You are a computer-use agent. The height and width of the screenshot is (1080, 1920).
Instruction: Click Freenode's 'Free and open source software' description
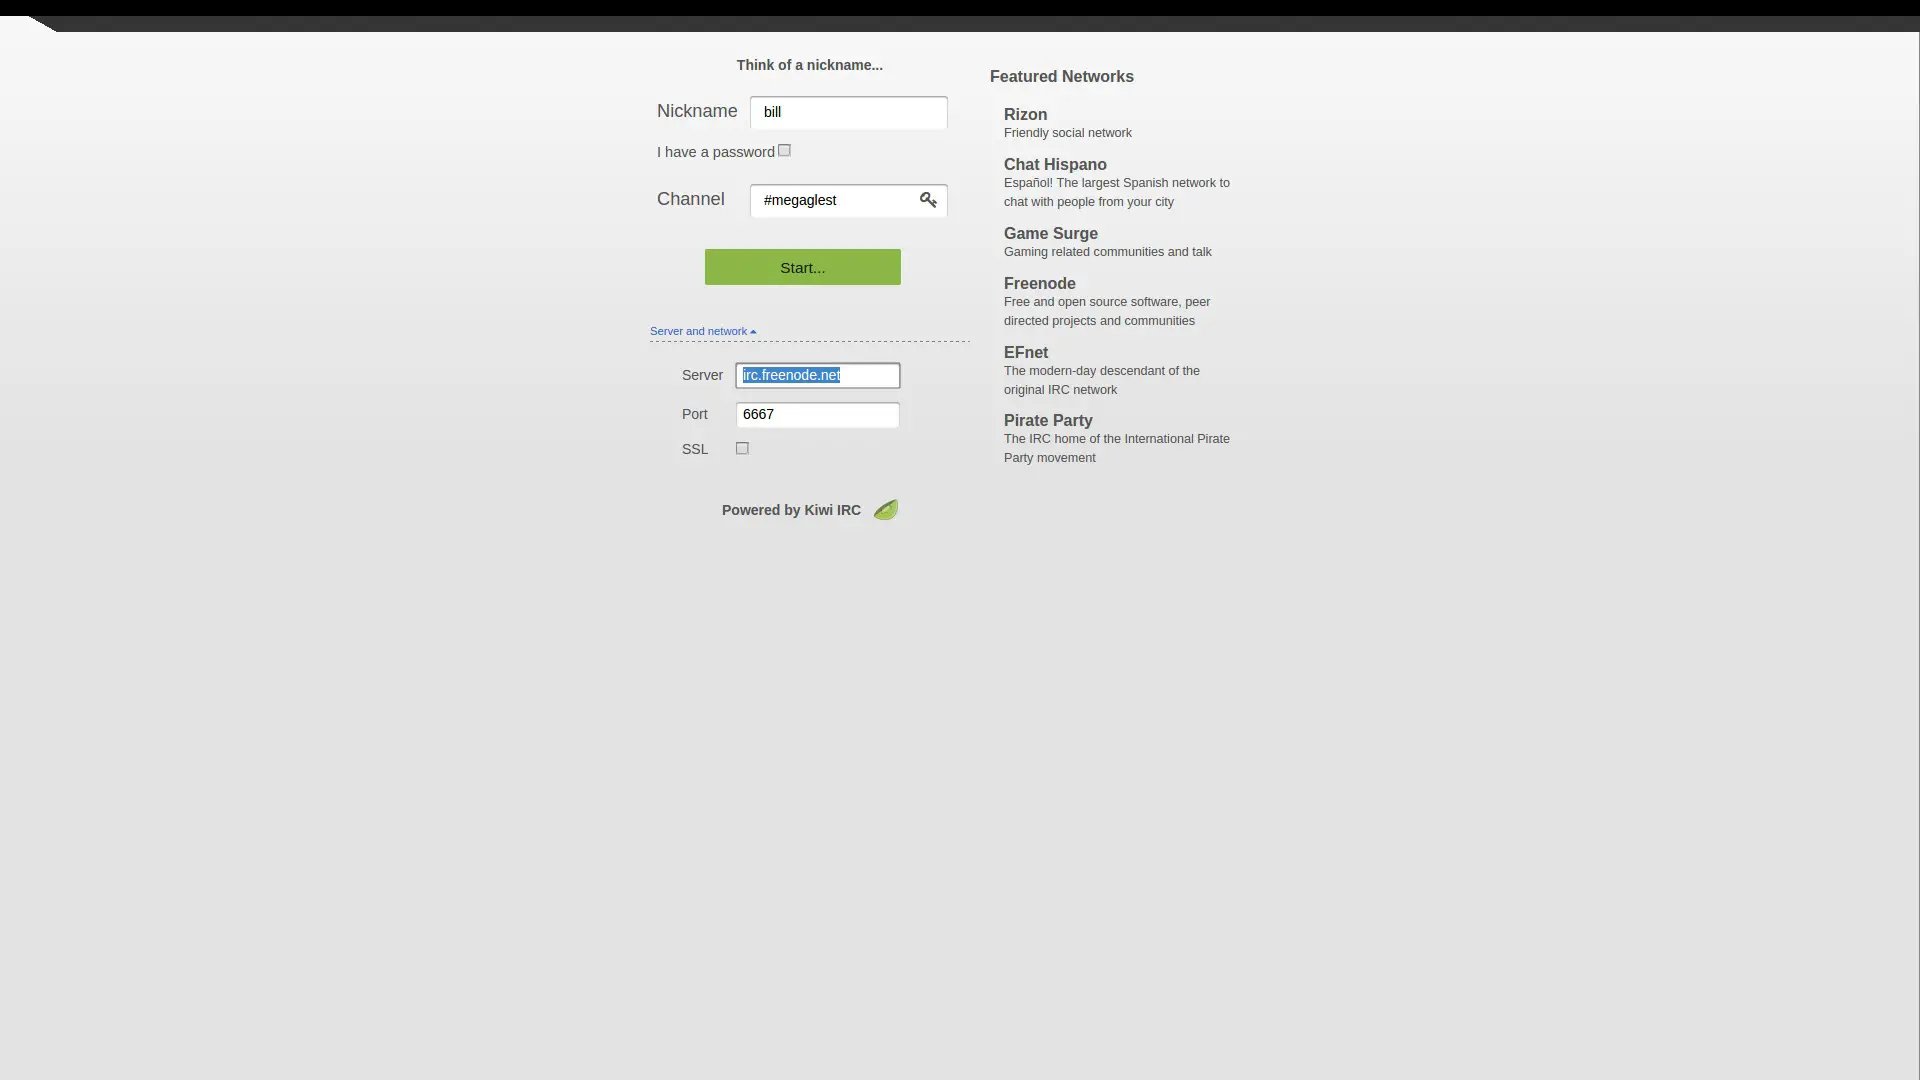tap(1107, 311)
